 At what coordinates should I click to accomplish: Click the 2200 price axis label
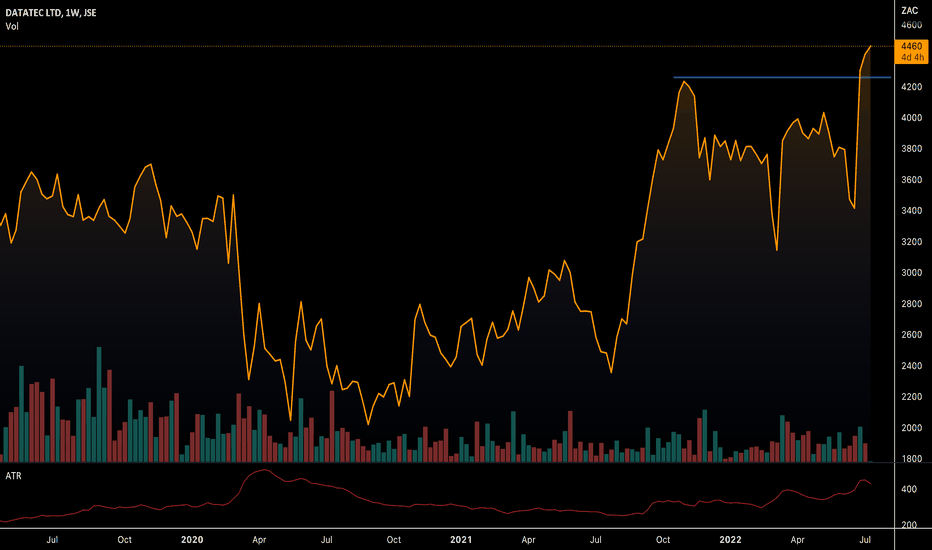click(911, 397)
